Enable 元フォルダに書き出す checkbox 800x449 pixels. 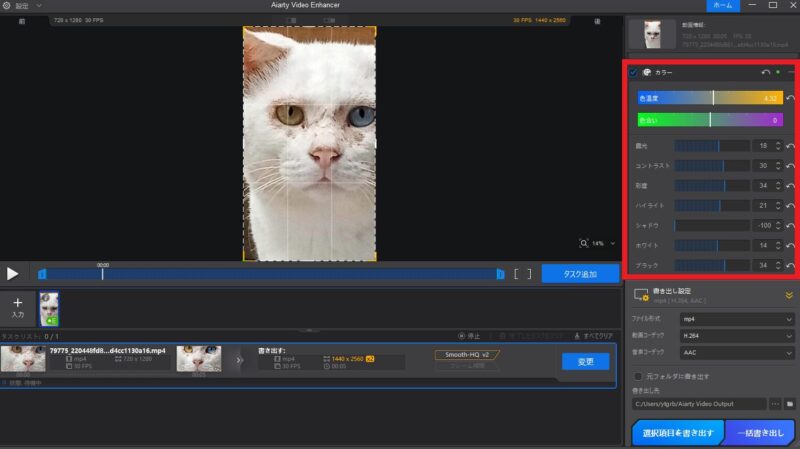coord(638,376)
